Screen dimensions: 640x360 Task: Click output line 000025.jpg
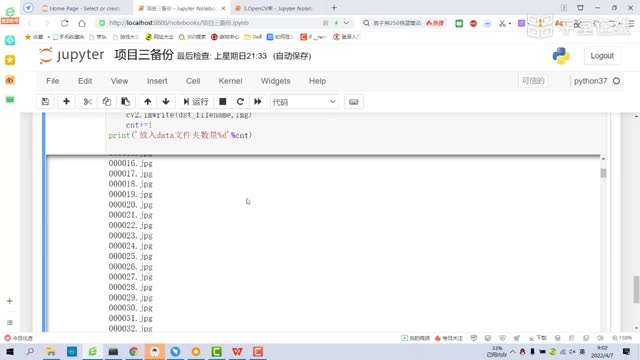coord(131,256)
